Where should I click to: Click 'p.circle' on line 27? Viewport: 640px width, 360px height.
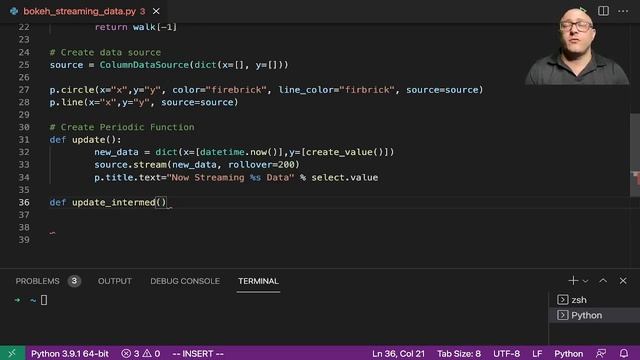[72, 90]
